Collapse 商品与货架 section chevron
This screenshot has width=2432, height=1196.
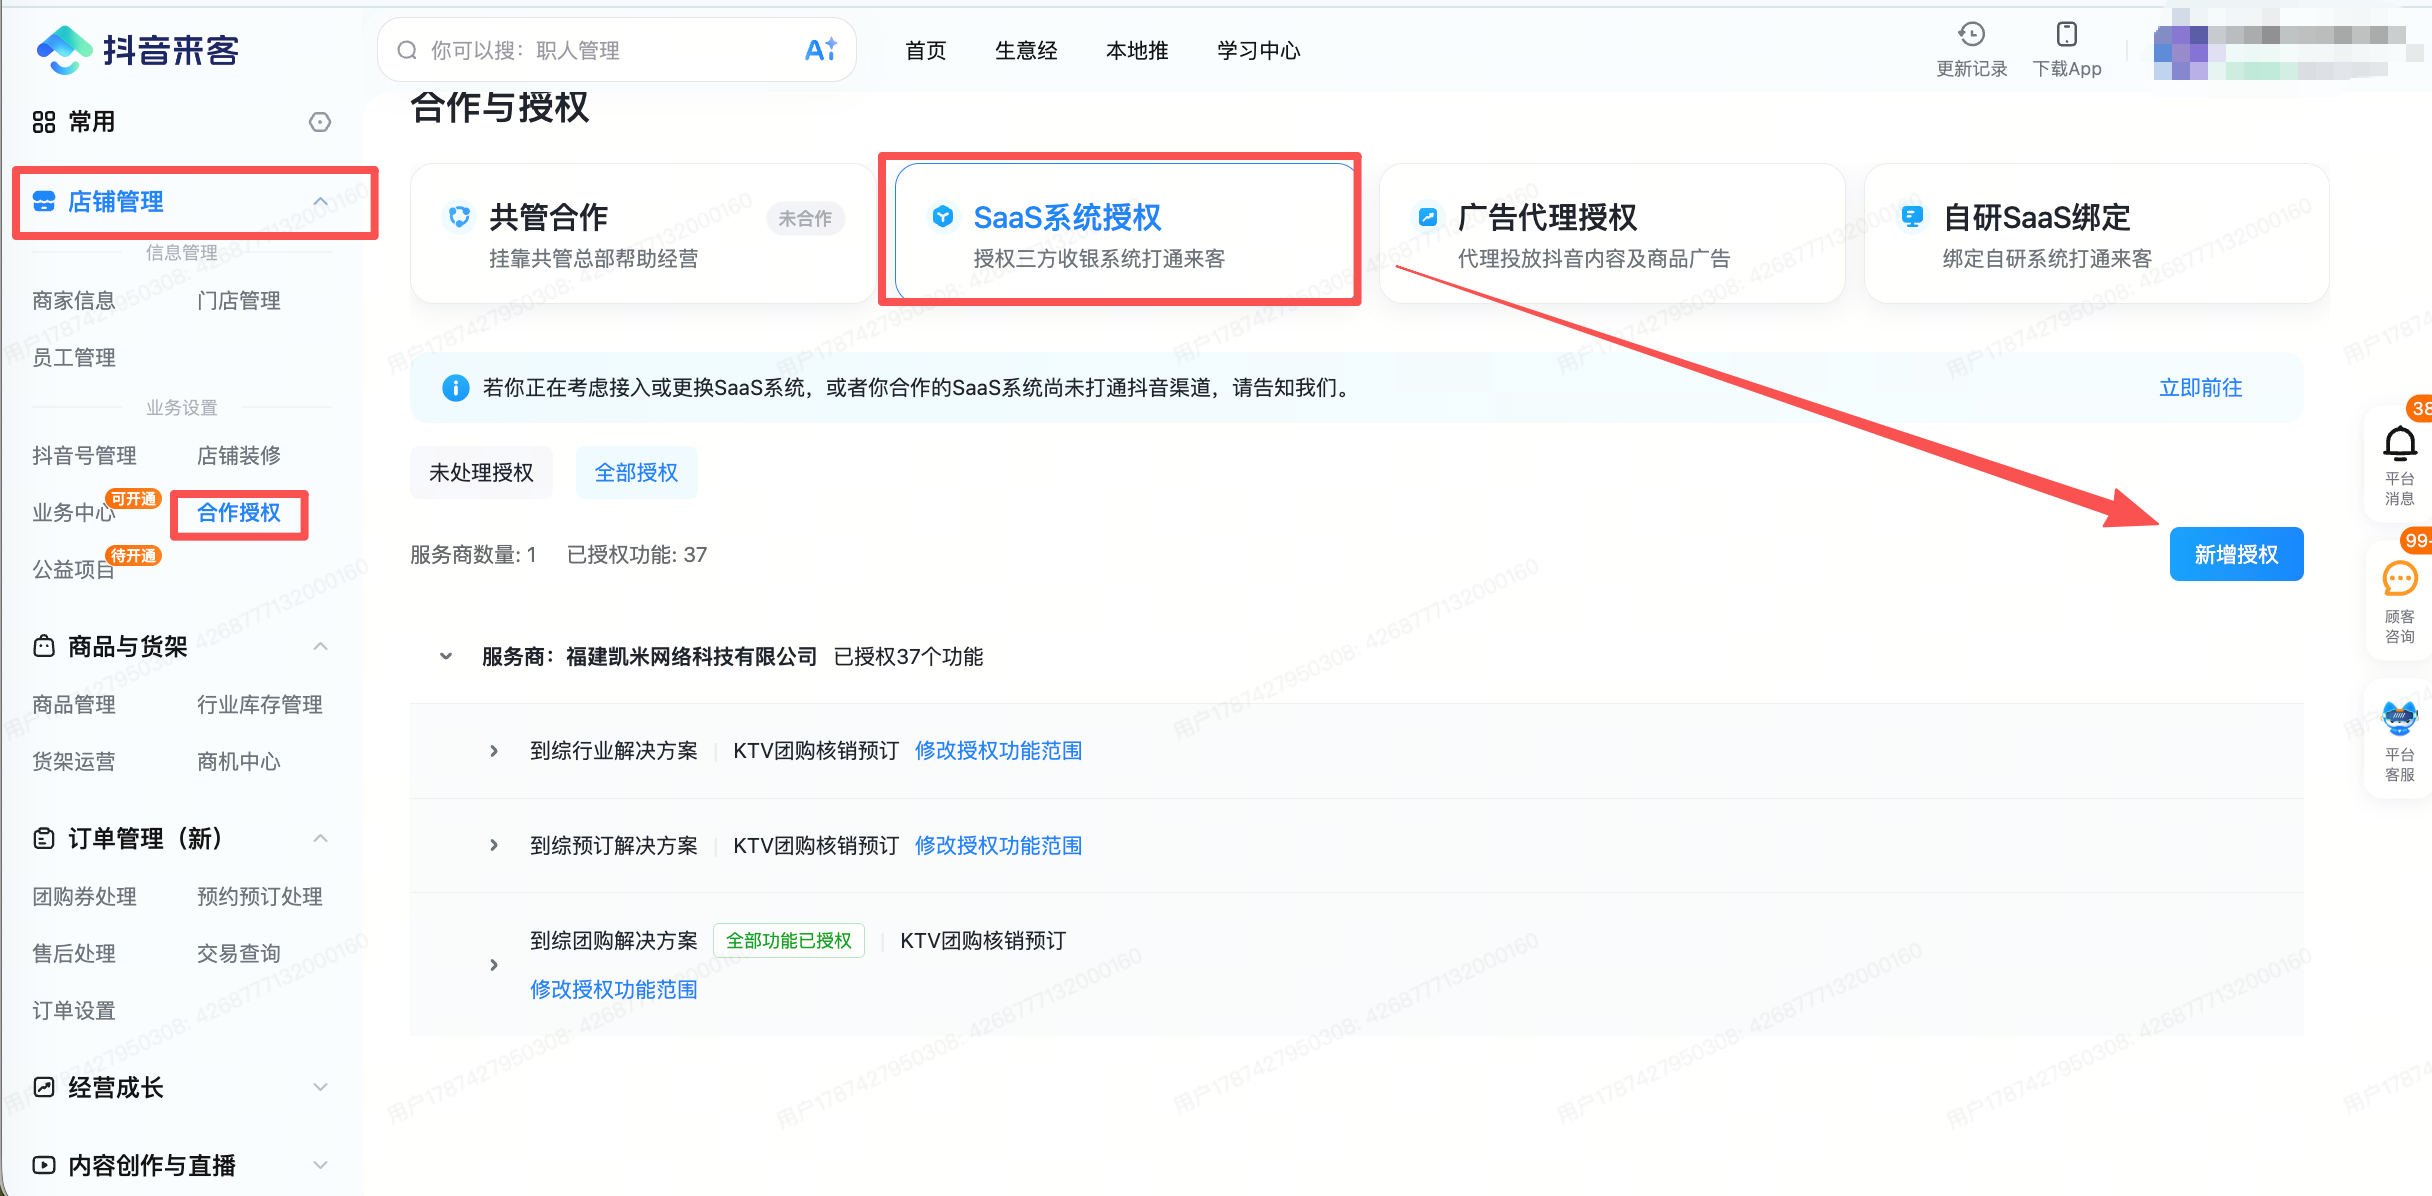pyautogui.click(x=320, y=646)
